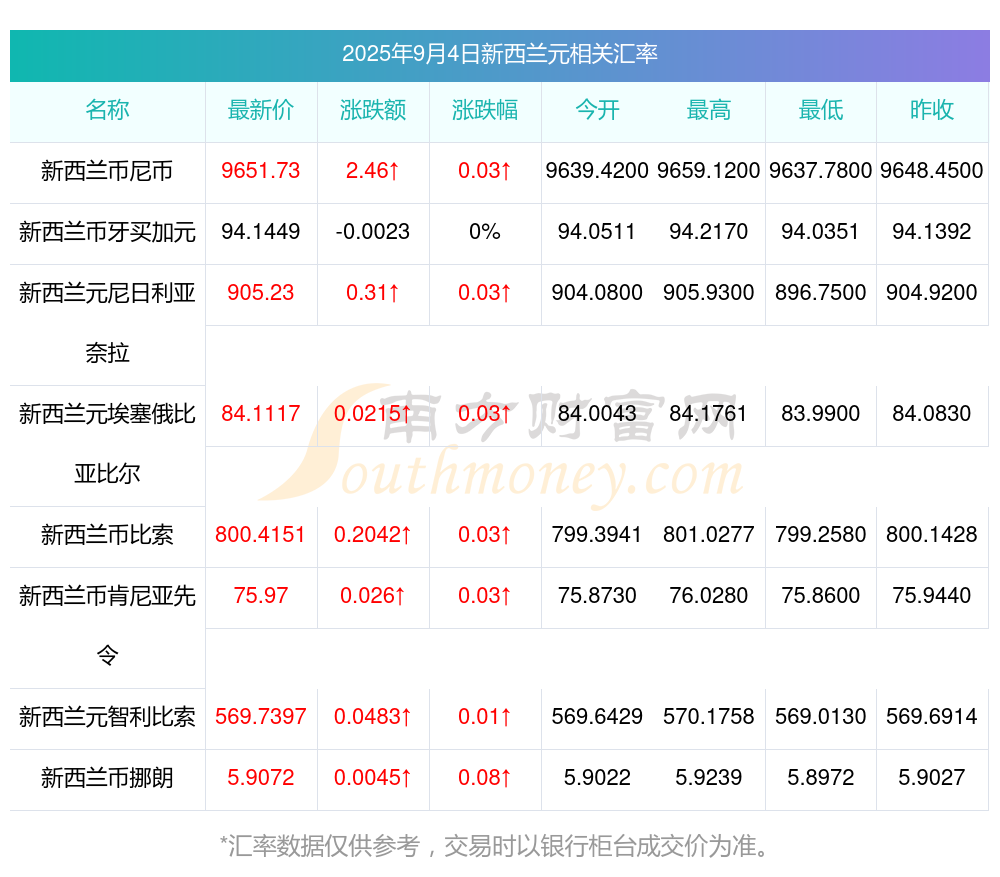Click the high value 76.0280

709,596
